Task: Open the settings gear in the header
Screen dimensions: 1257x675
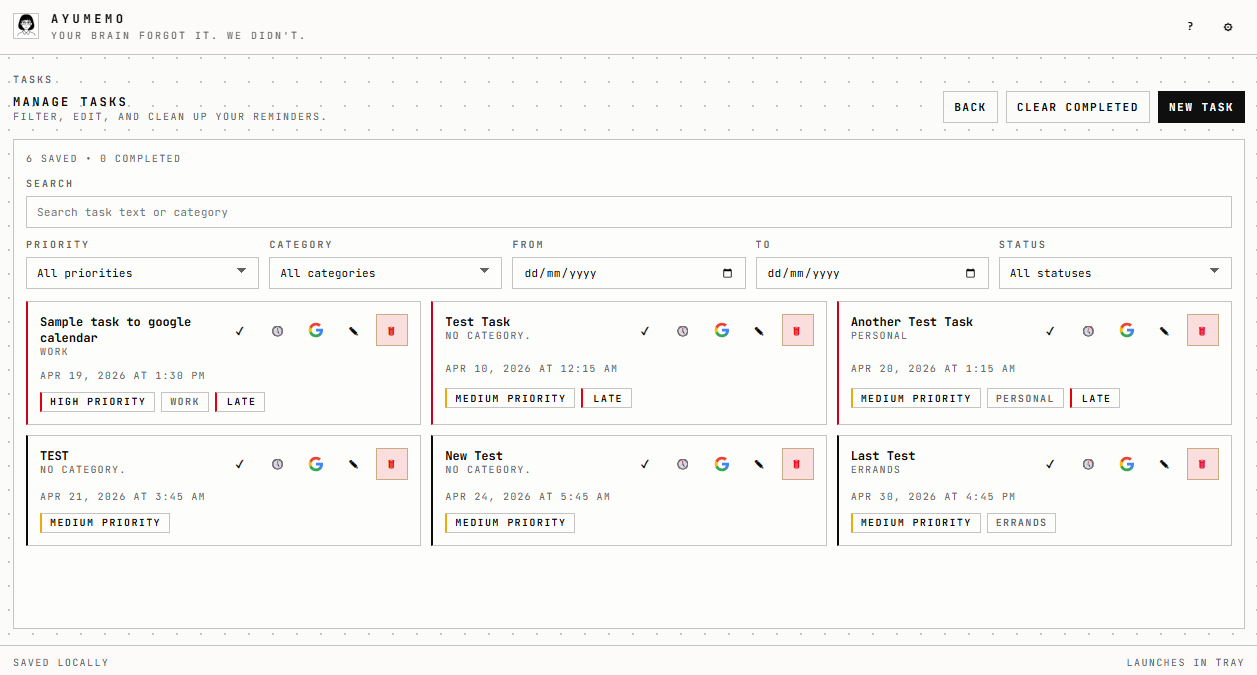Action: click(1228, 27)
